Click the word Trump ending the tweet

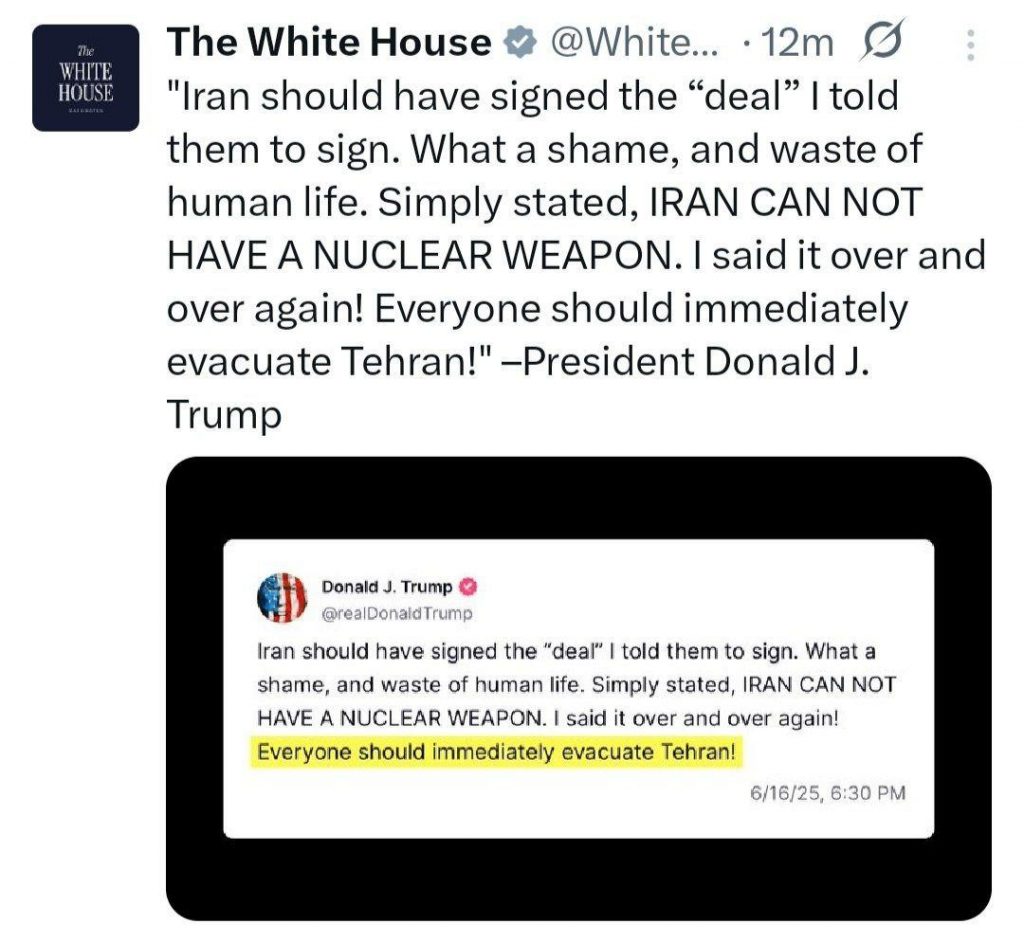(x=224, y=415)
